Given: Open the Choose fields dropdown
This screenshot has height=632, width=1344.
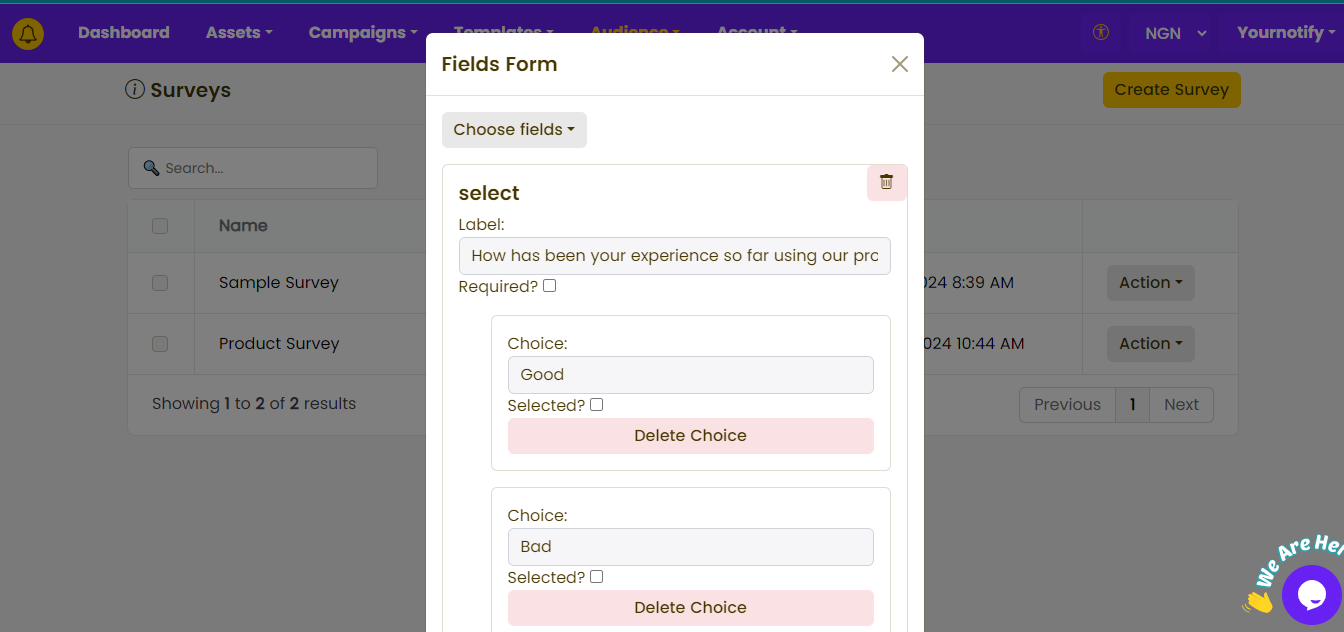Looking at the screenshot, I should pos(514,129).
